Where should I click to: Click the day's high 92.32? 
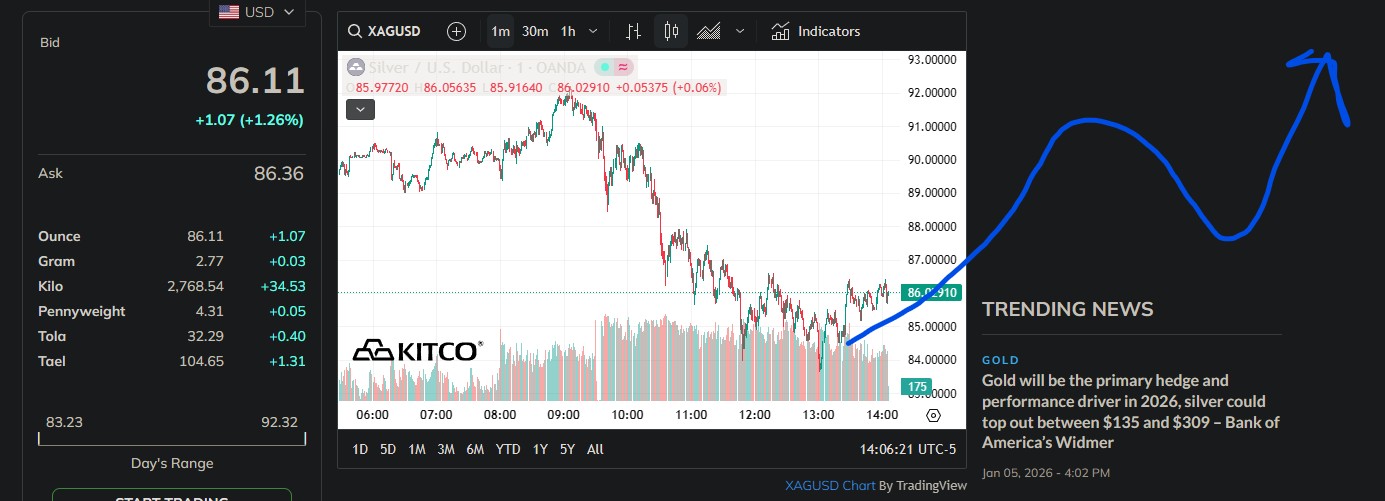pos(280,422)
